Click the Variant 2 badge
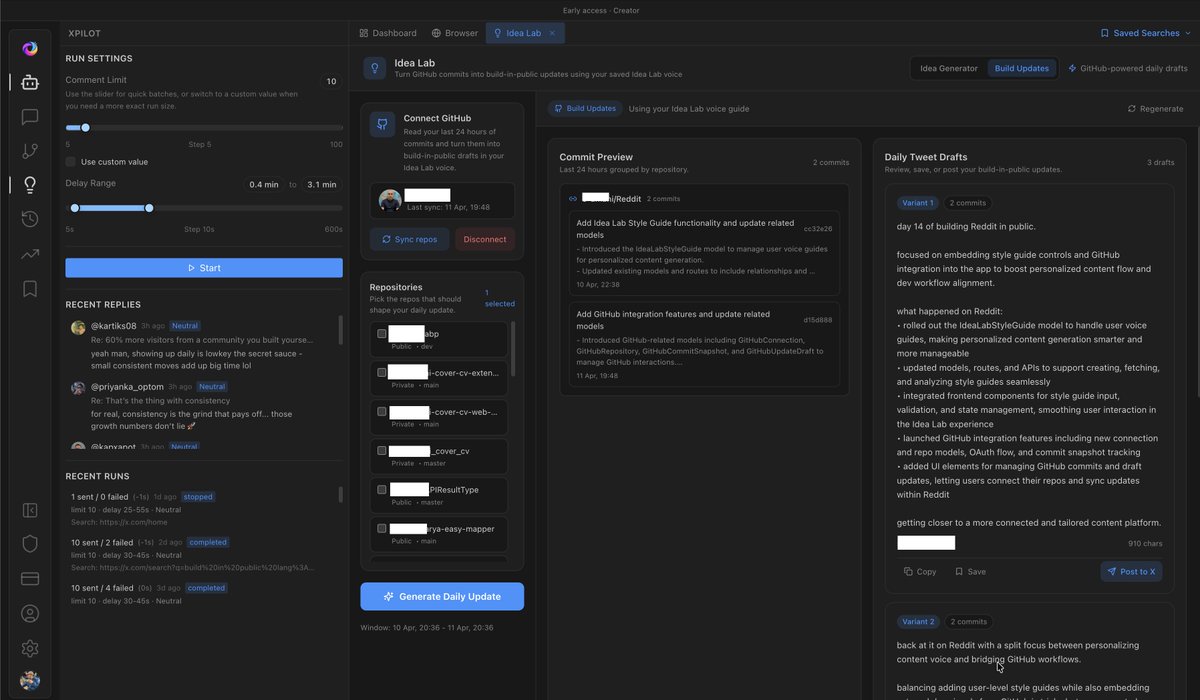The image size is (1200, 700). (917, 622)
